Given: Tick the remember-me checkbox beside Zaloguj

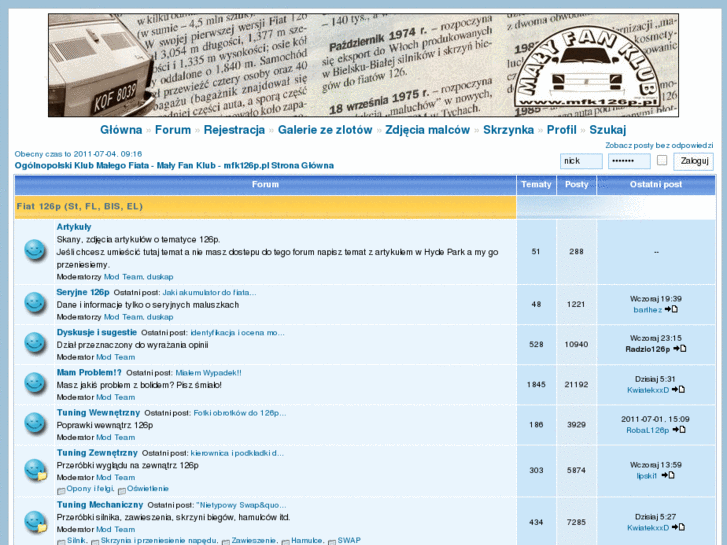Looking at the screenshot, I should point(662,160).
